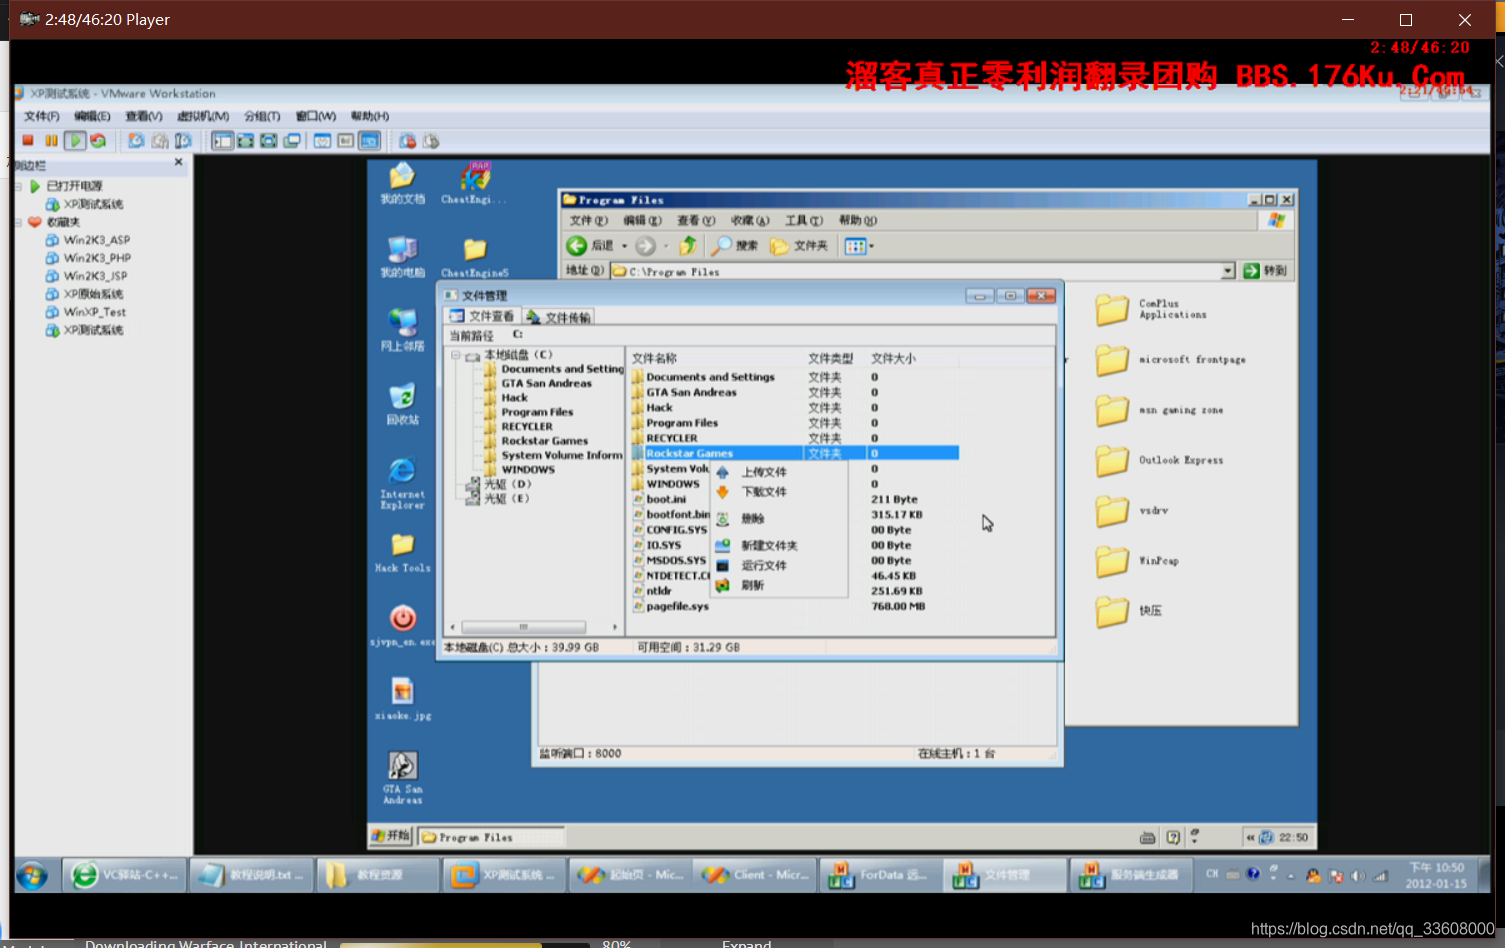Collapse the 本地磁盘 (C) tree node
The image size is (1505, 948).
(456, 355)
